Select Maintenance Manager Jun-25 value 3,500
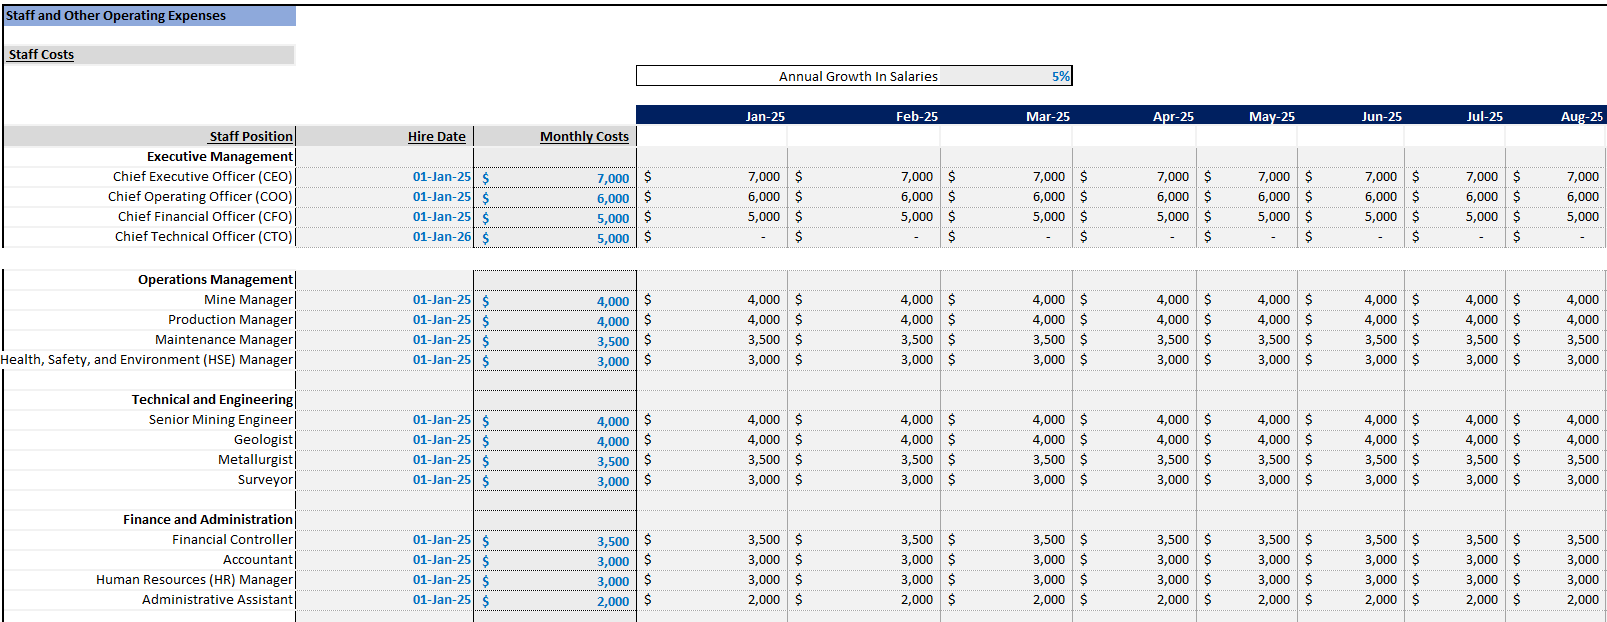Screen dimensions: 1607x622 (1351, 340)
